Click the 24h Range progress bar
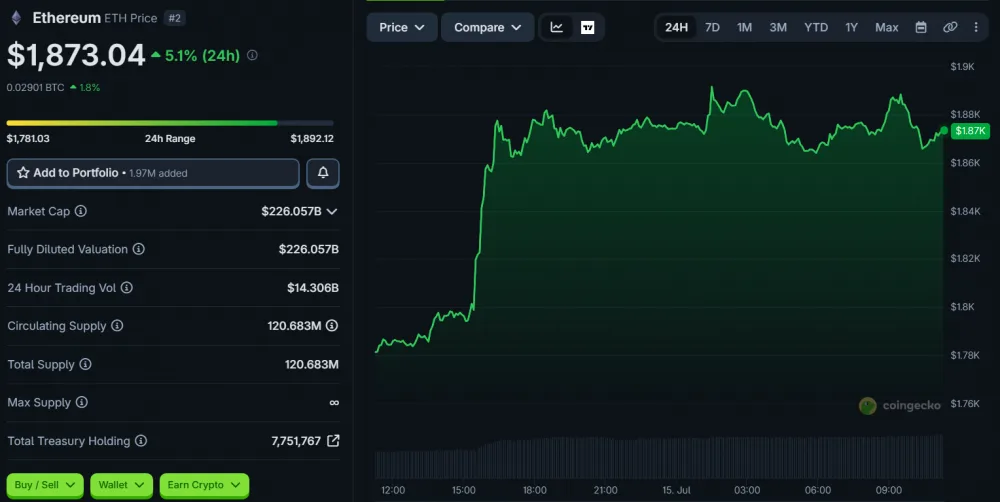This screenshot has height=502, width=1000. (x=170, y=123)
